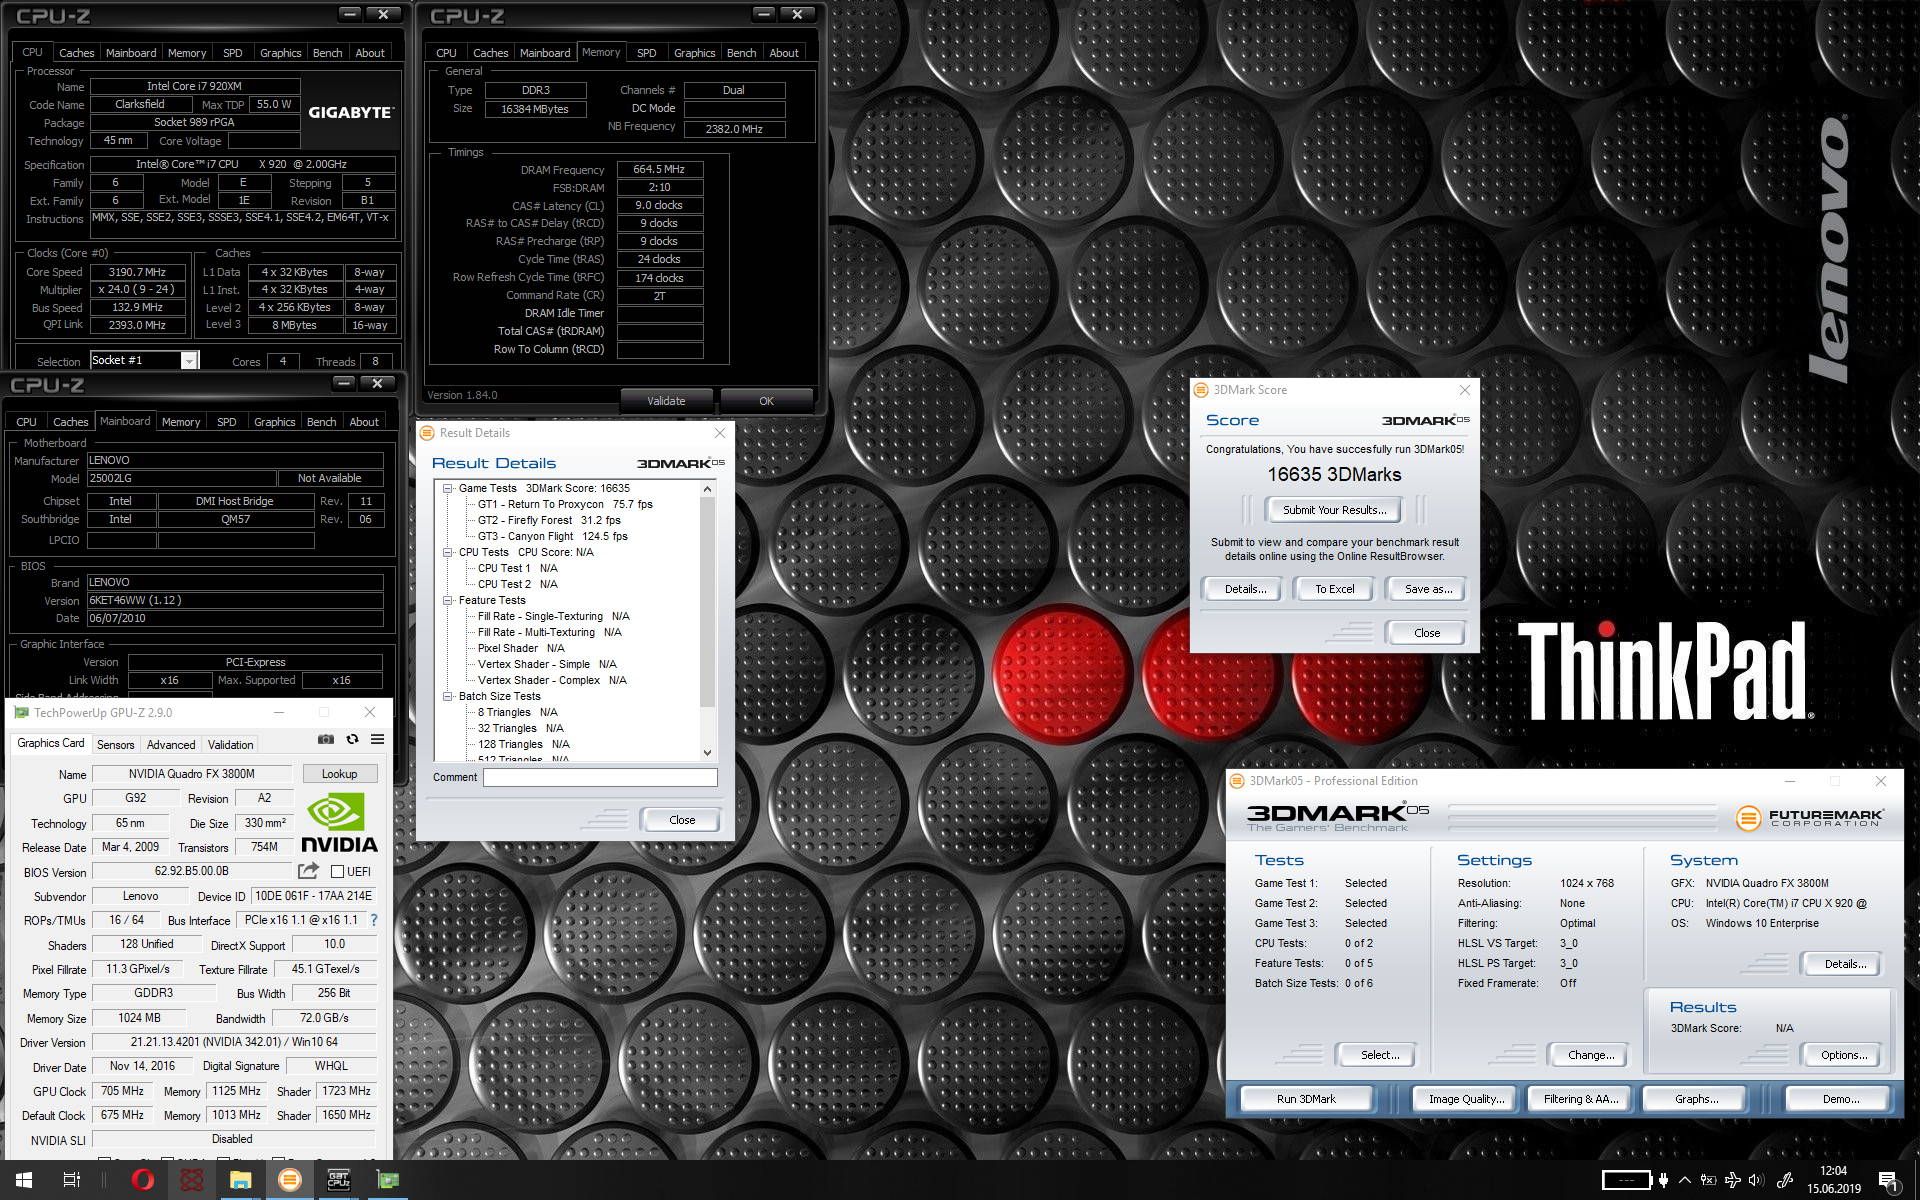
Task: Click the power plug tray icon
Action: point(1663,1180)
